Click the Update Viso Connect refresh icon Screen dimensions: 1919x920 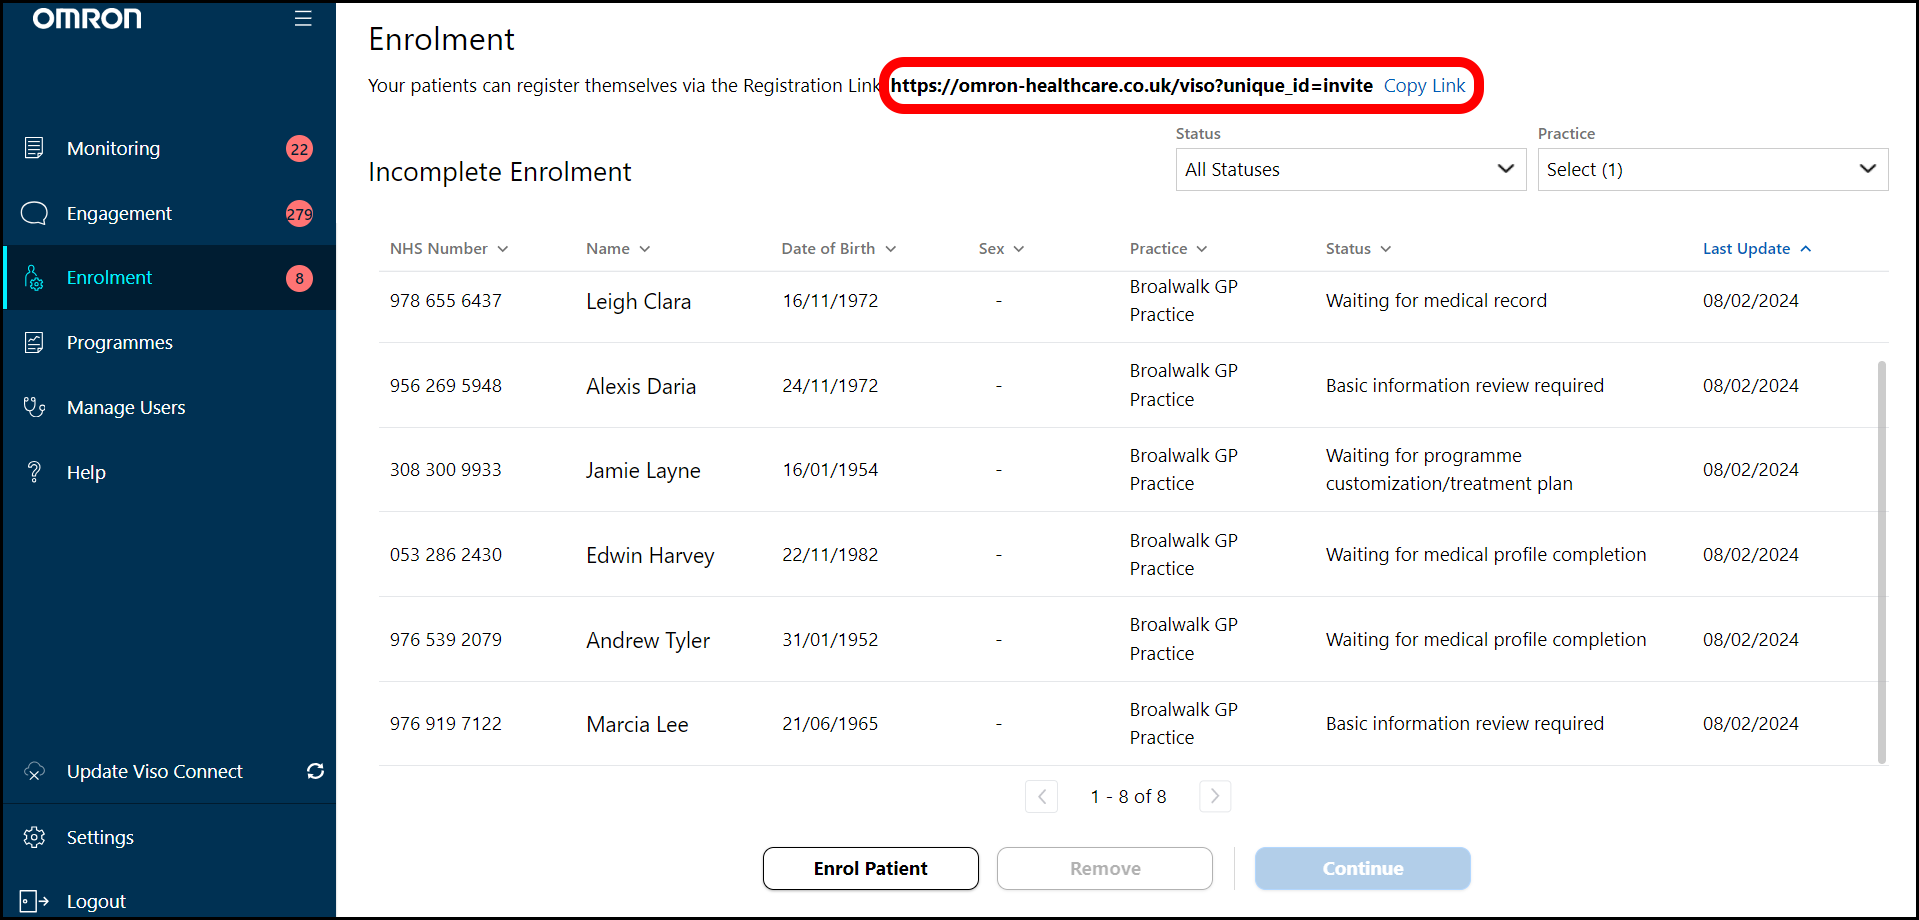[315, 771]
